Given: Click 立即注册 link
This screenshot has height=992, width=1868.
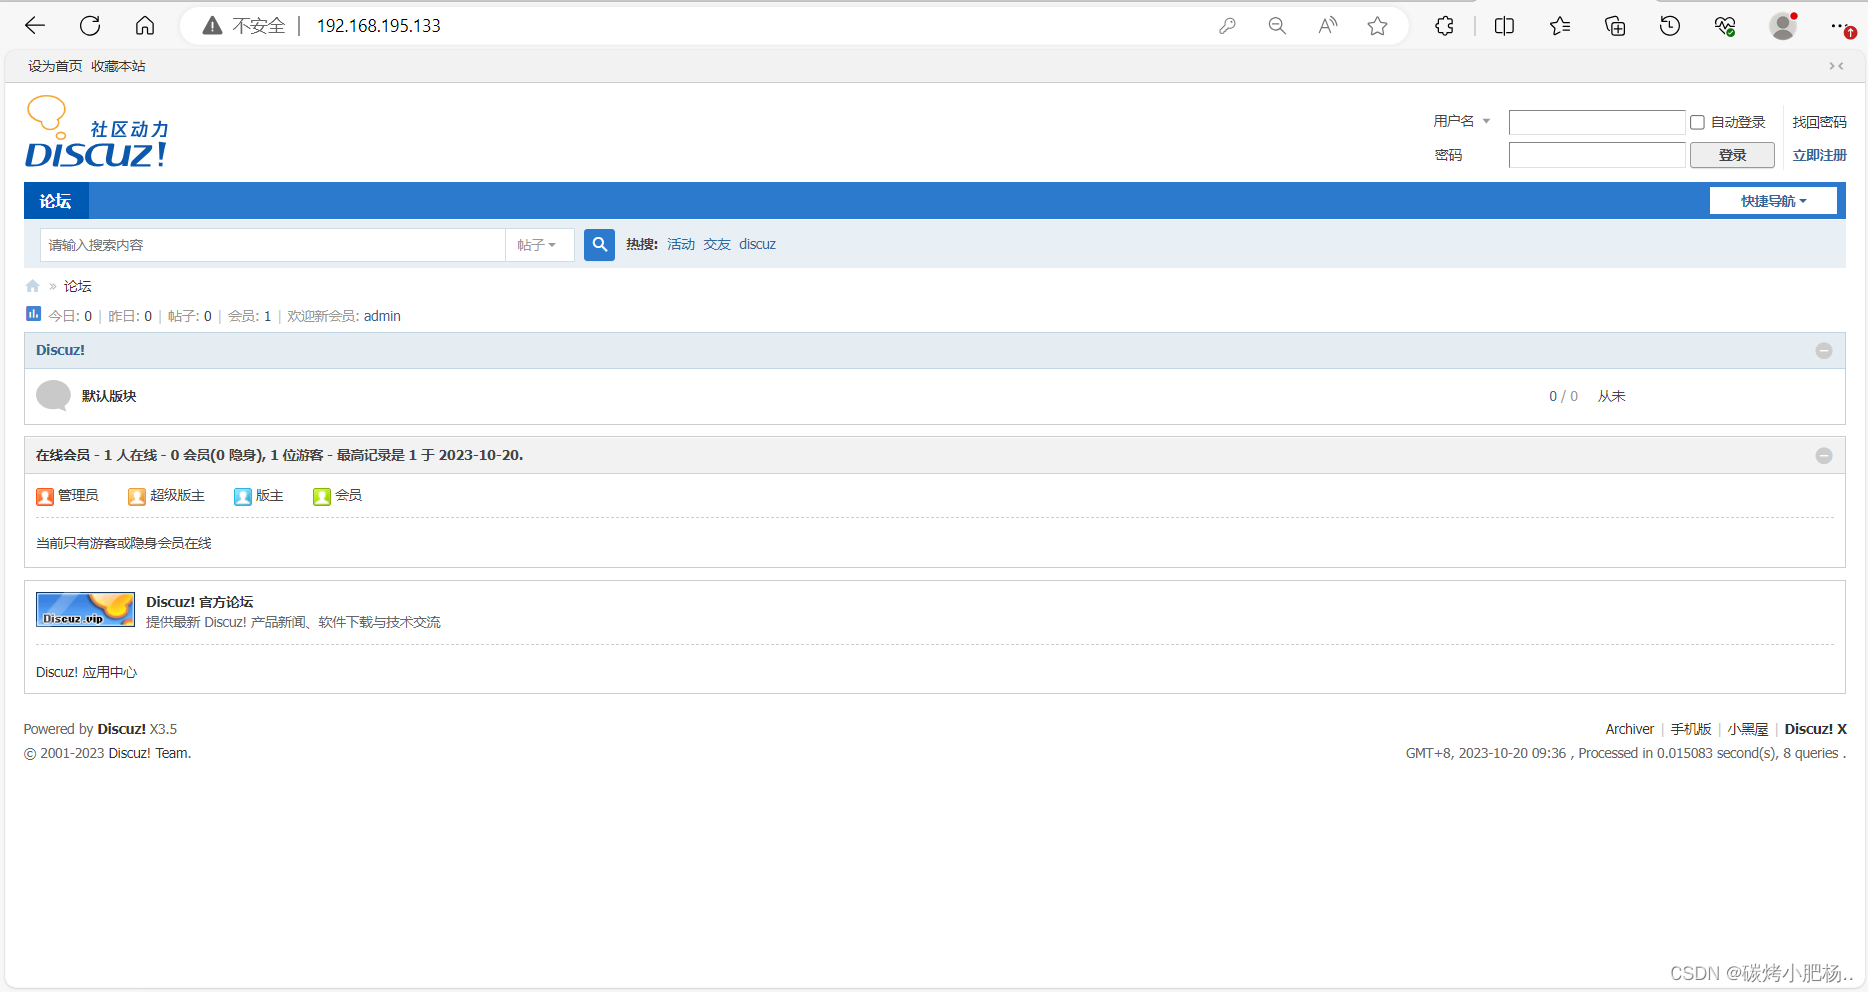Looking at the screenshot, I should tap(1819, 155).
